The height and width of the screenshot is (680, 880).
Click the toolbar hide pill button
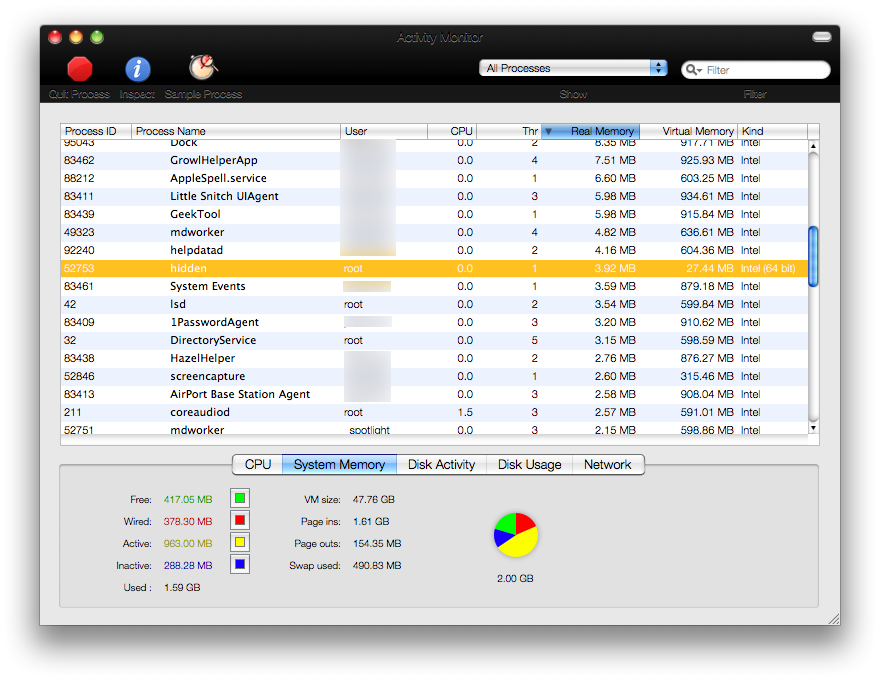point(822,37)
